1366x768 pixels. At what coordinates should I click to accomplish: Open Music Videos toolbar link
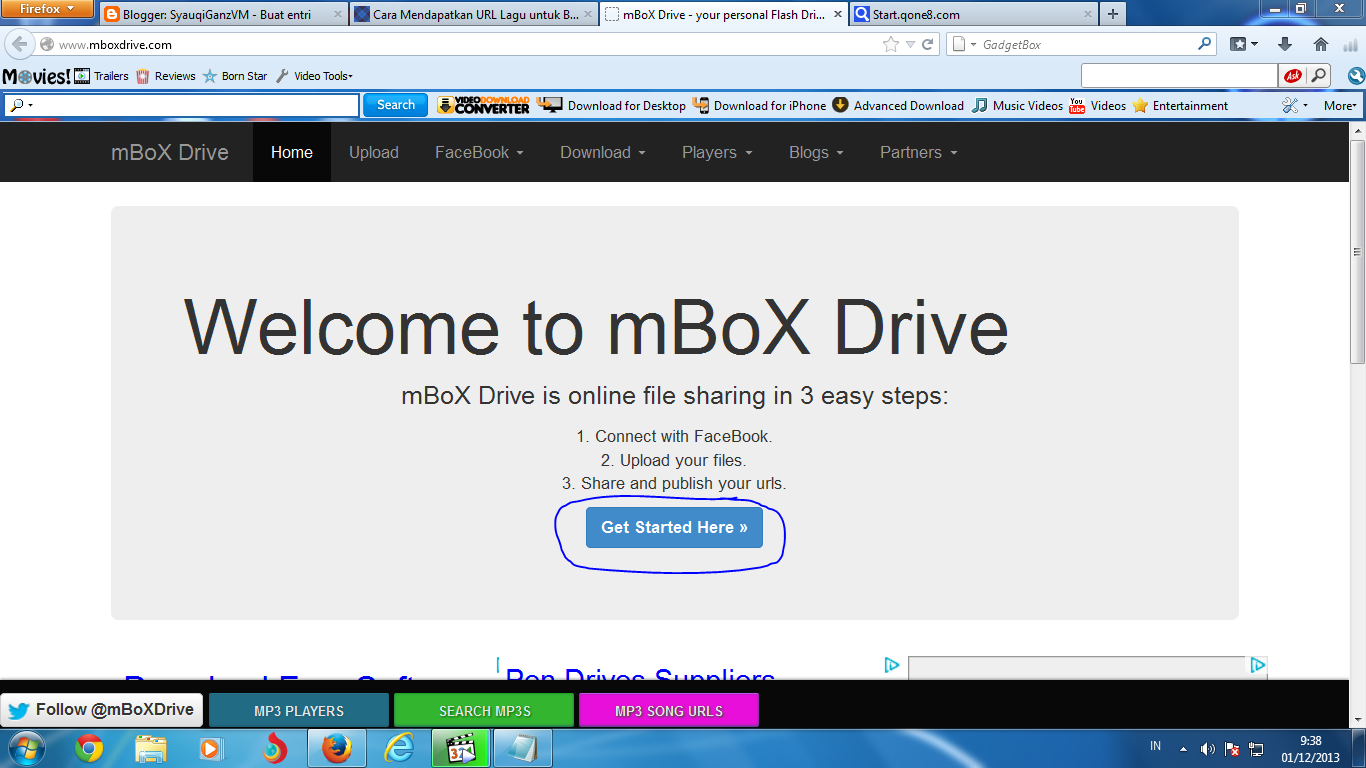pyautogui.click(x=1017, y=105)
